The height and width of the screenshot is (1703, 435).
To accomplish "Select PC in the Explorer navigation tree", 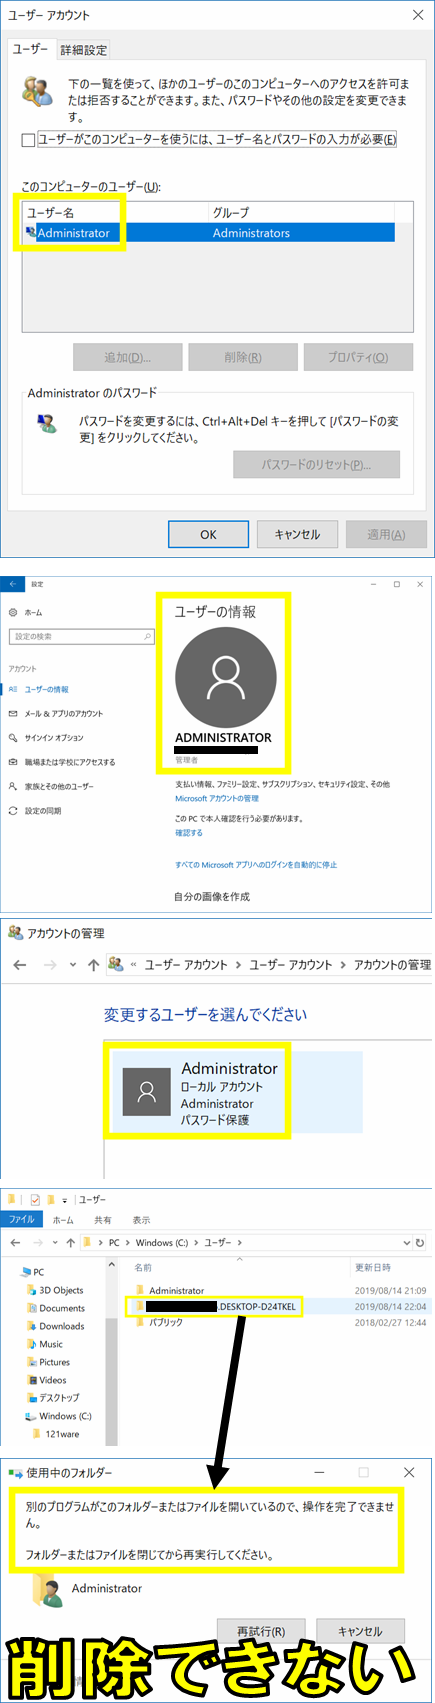I will 38,1272.
